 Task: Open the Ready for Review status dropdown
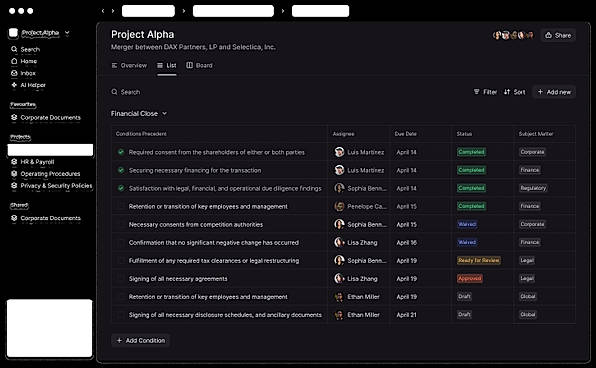tap(479, 260)
